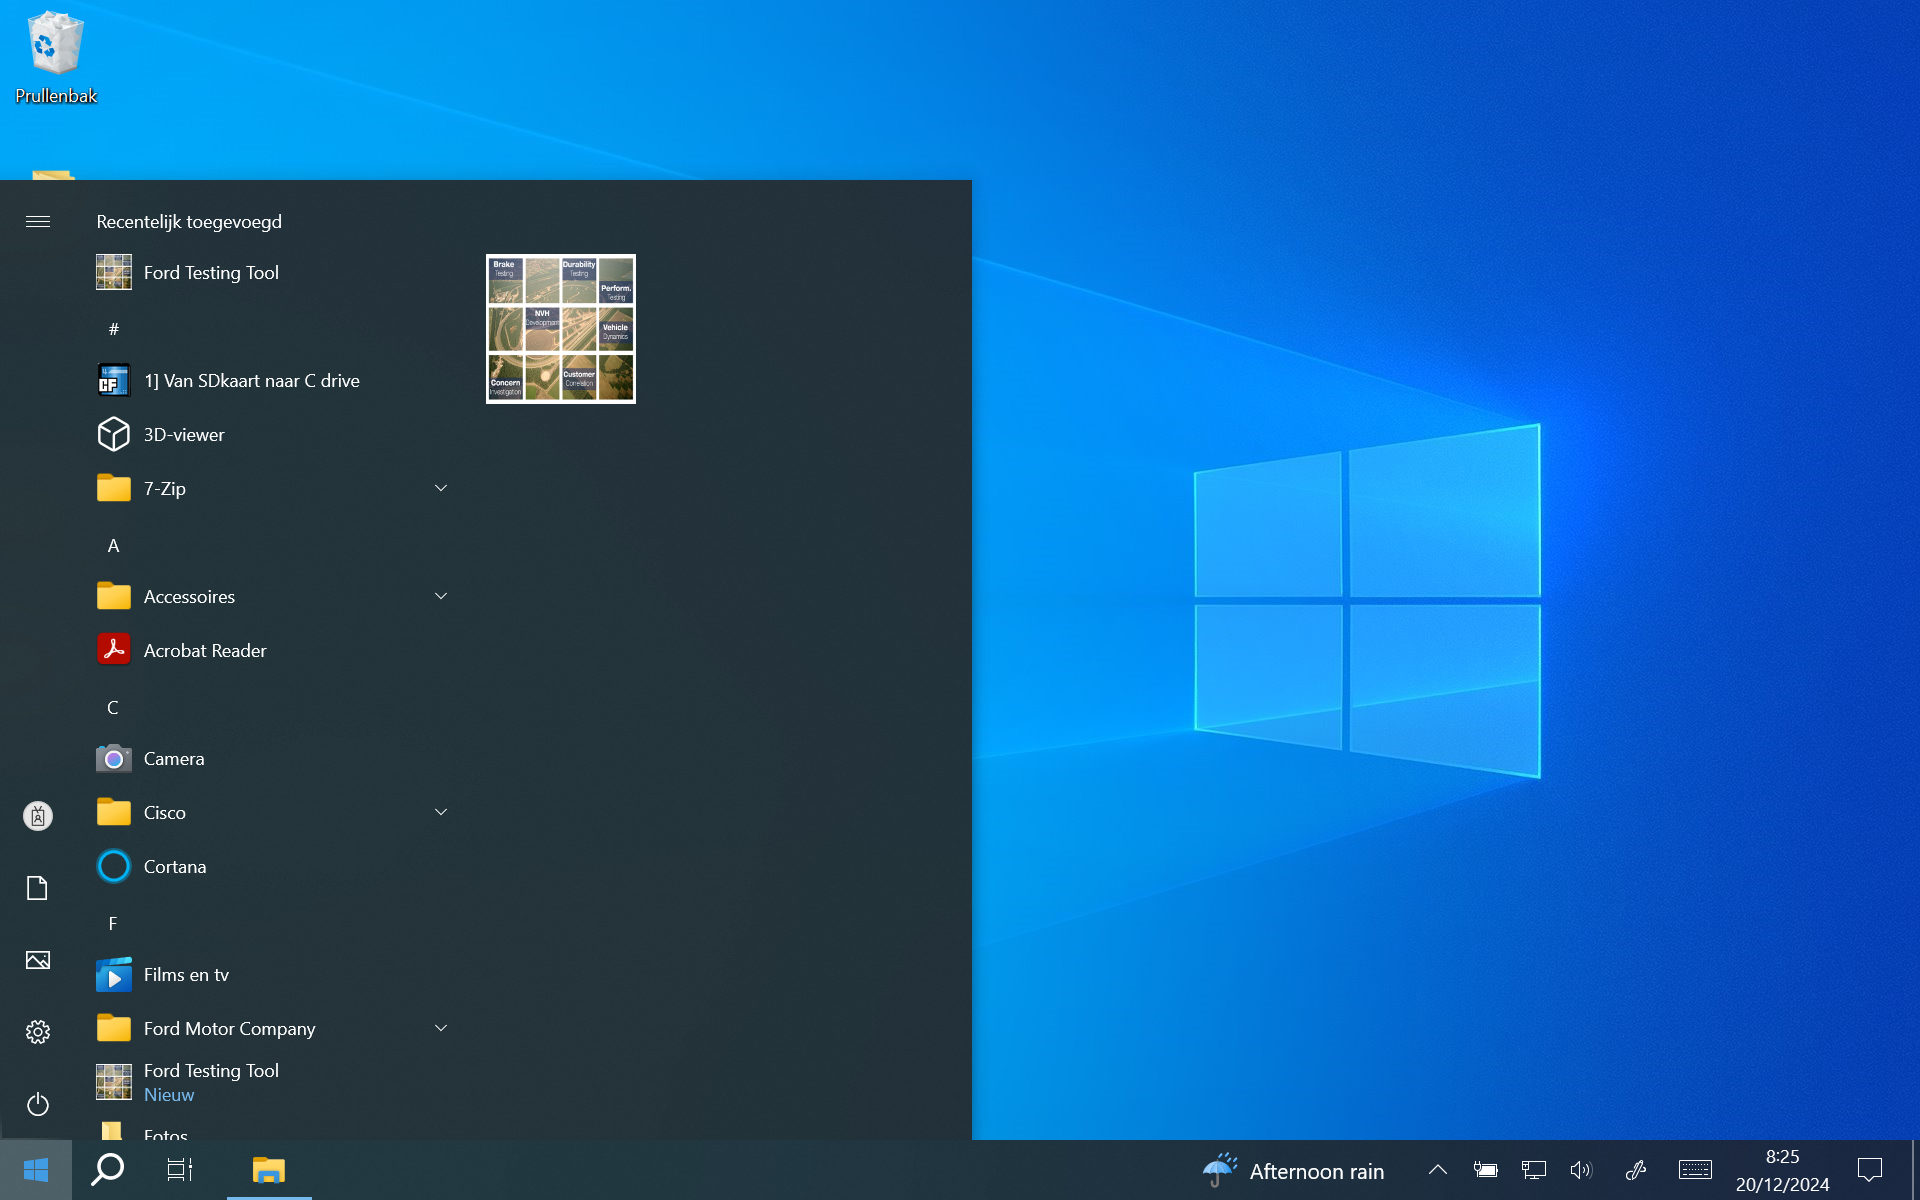Viewport: 1920px width, 1200px height.
Task: Launch Acrobat Reader
Action: [x=274, y=651]
